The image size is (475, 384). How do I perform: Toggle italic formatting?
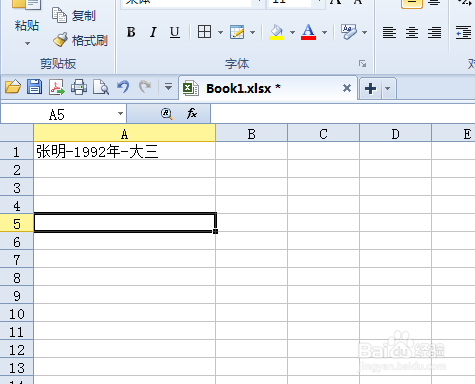coord(153,32)
